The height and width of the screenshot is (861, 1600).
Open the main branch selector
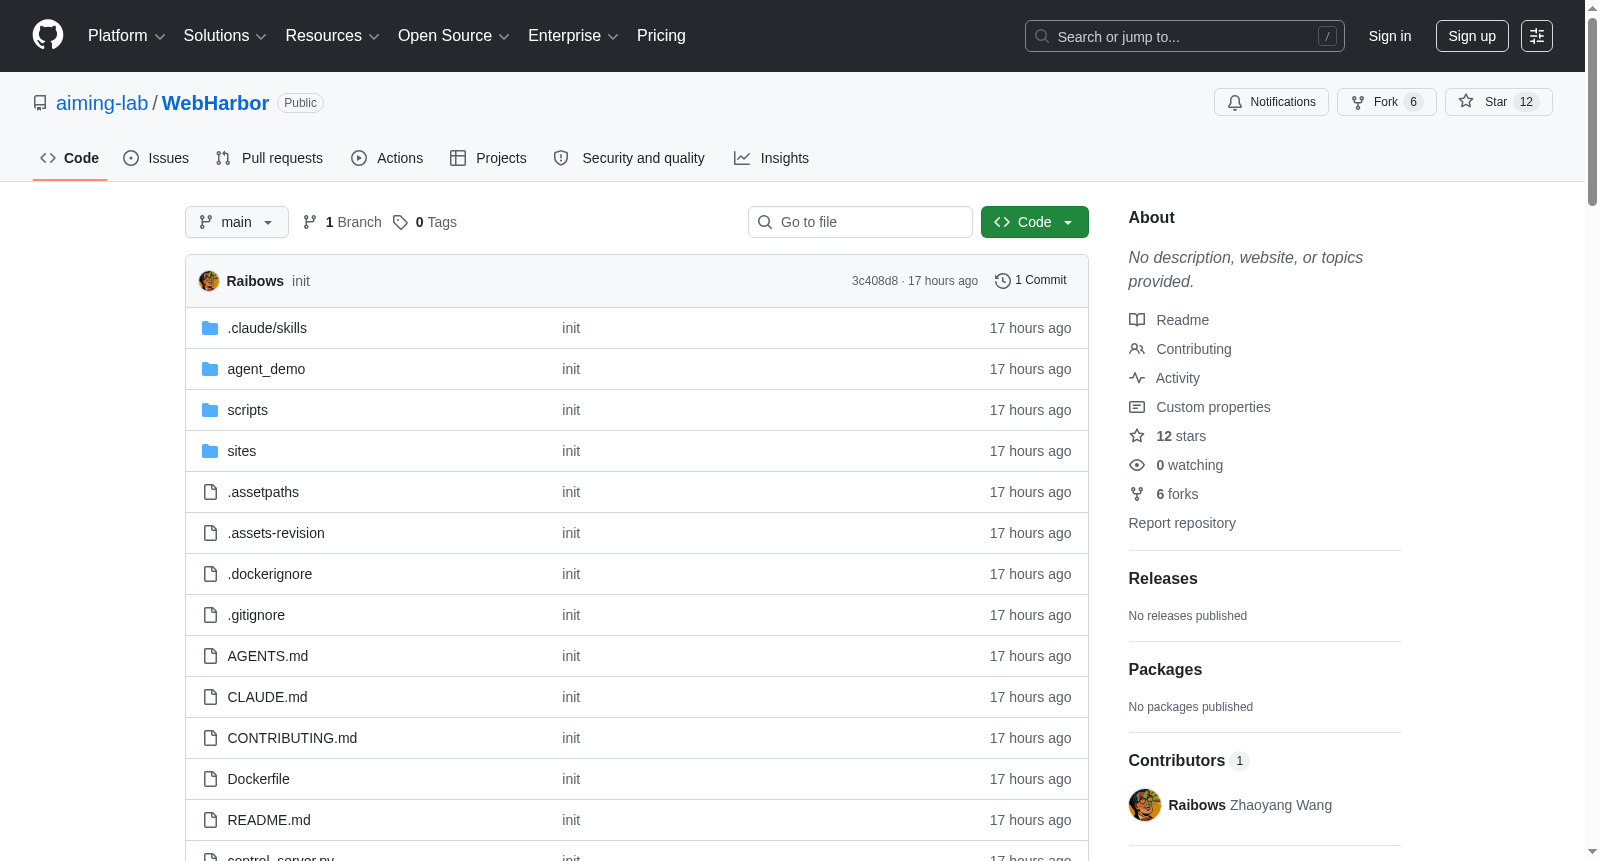click(x=237, y=222)
